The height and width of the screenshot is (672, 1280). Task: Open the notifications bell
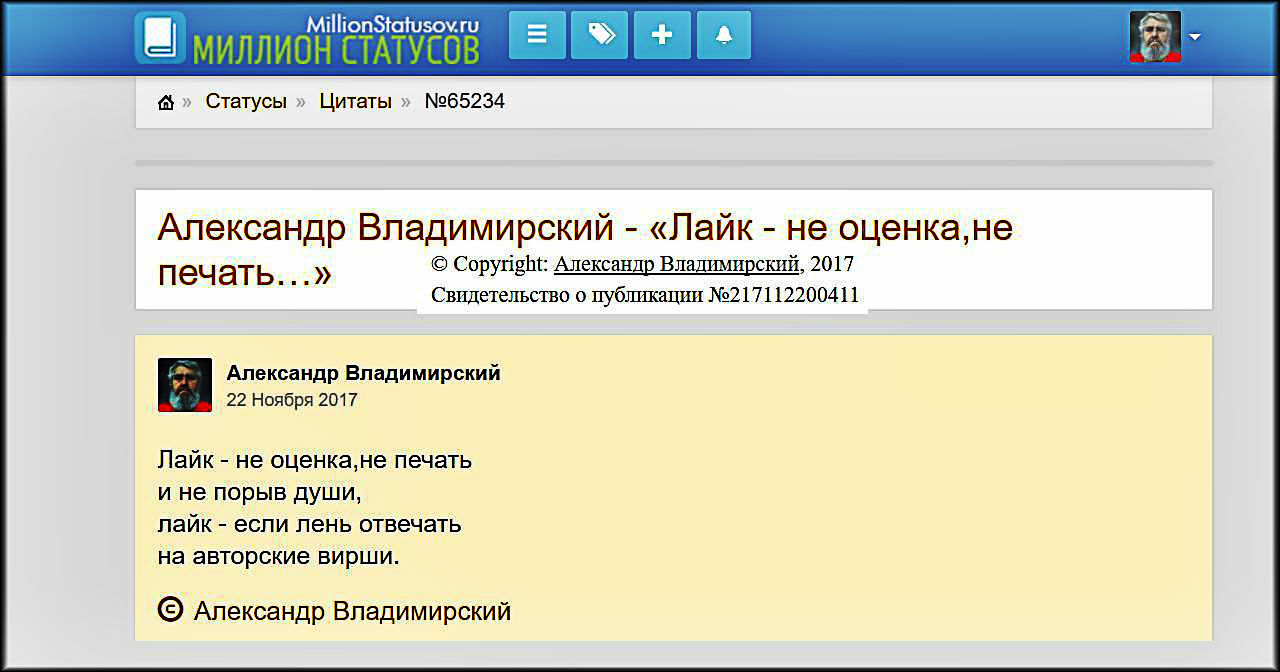coord(724,35)
